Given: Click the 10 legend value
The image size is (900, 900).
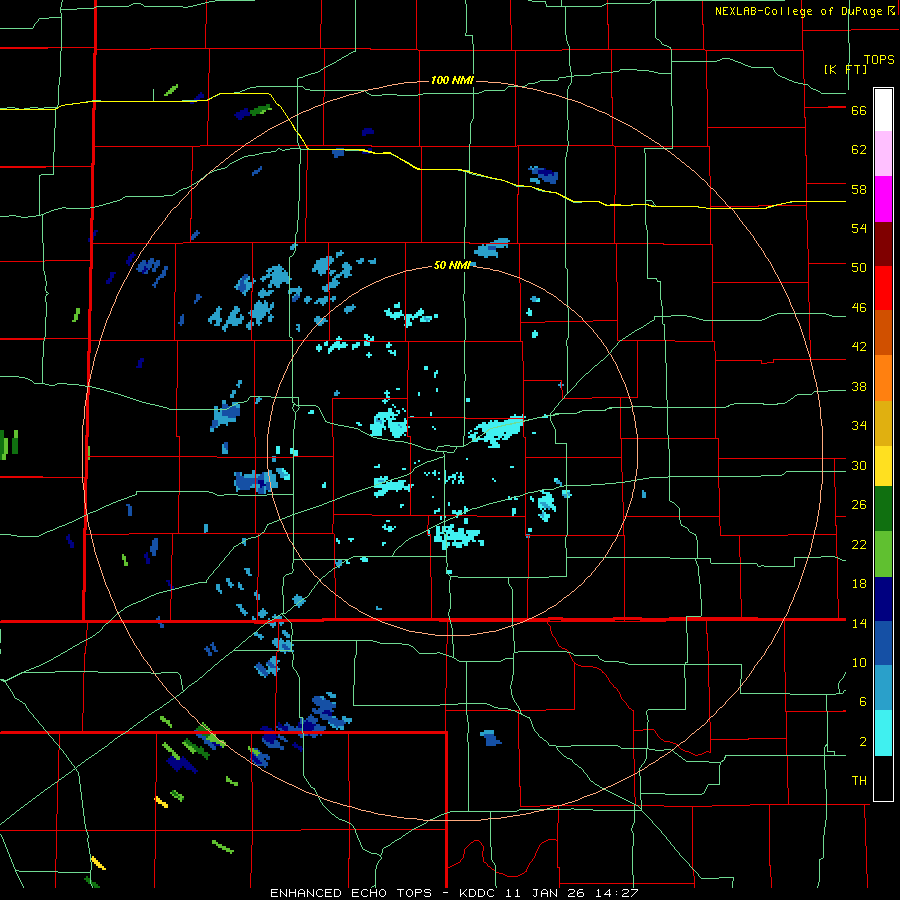Looking at the screenshot, I should click(x=859, y=662).
